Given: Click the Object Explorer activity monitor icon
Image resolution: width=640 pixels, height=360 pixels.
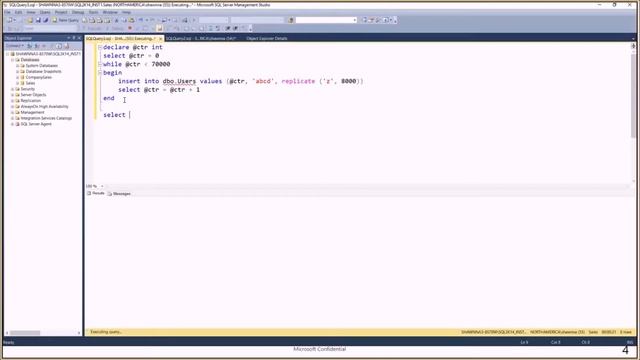Looking at the screenshot, I should pyautogui.click(x=67, y=46).
